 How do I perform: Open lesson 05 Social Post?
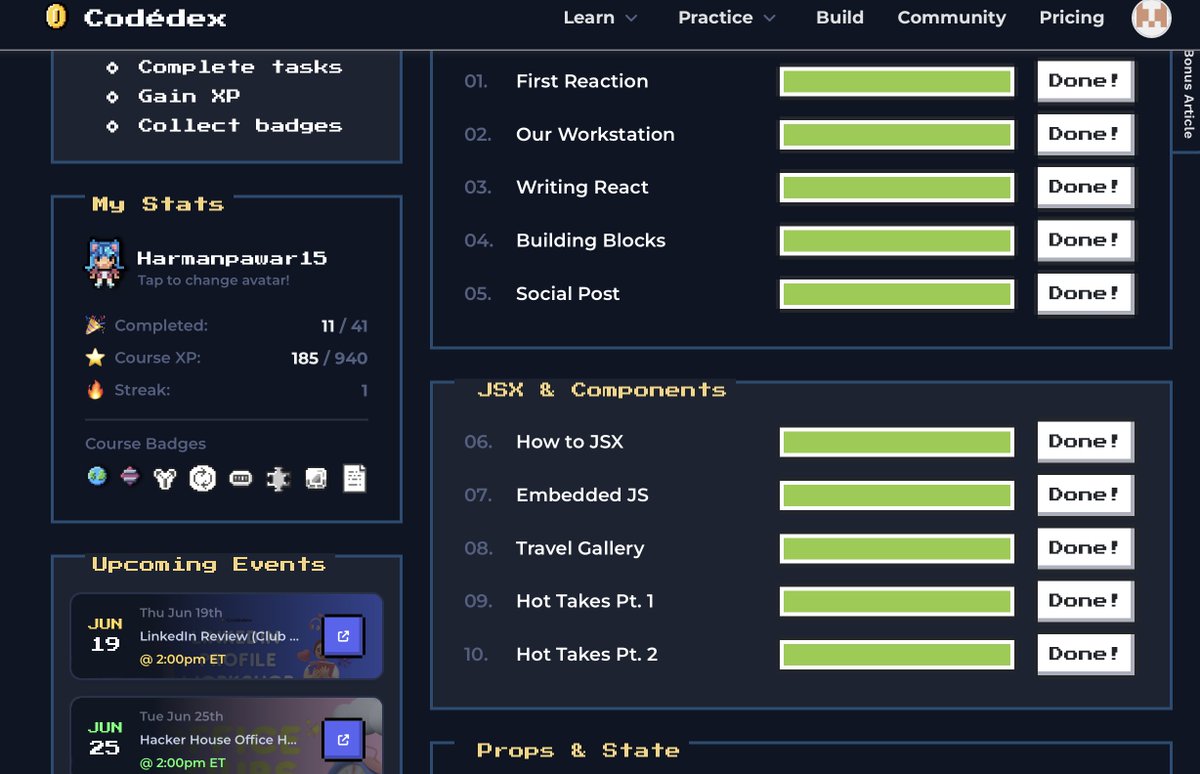(x=568, y=293)
